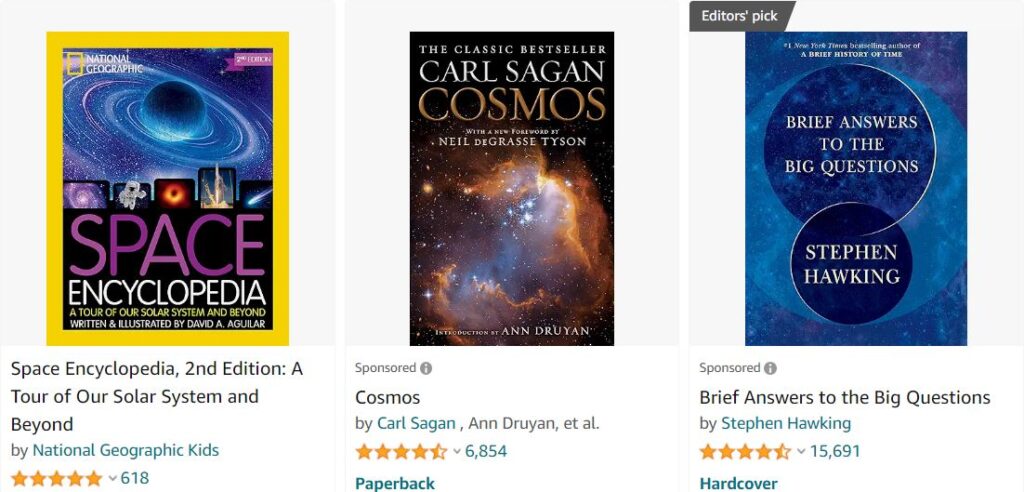Expand rating breakdown arrow for Brief Answers
Viewport: 1024px width, 492px height.
(x=801, y=451)
